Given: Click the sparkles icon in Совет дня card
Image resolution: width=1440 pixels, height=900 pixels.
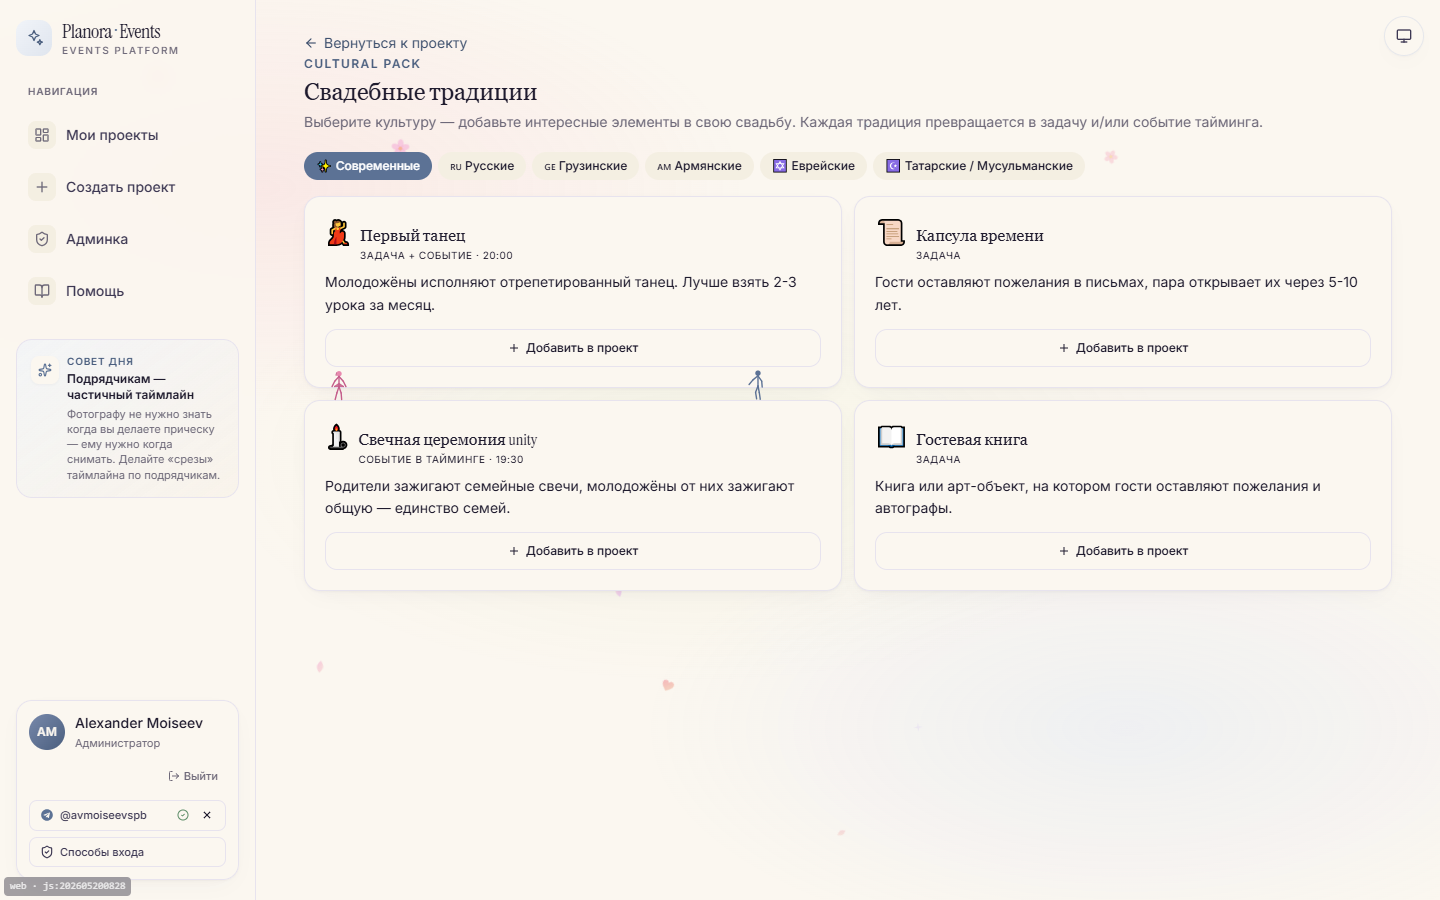Looking at the screenshot, I should pos(45,370).
